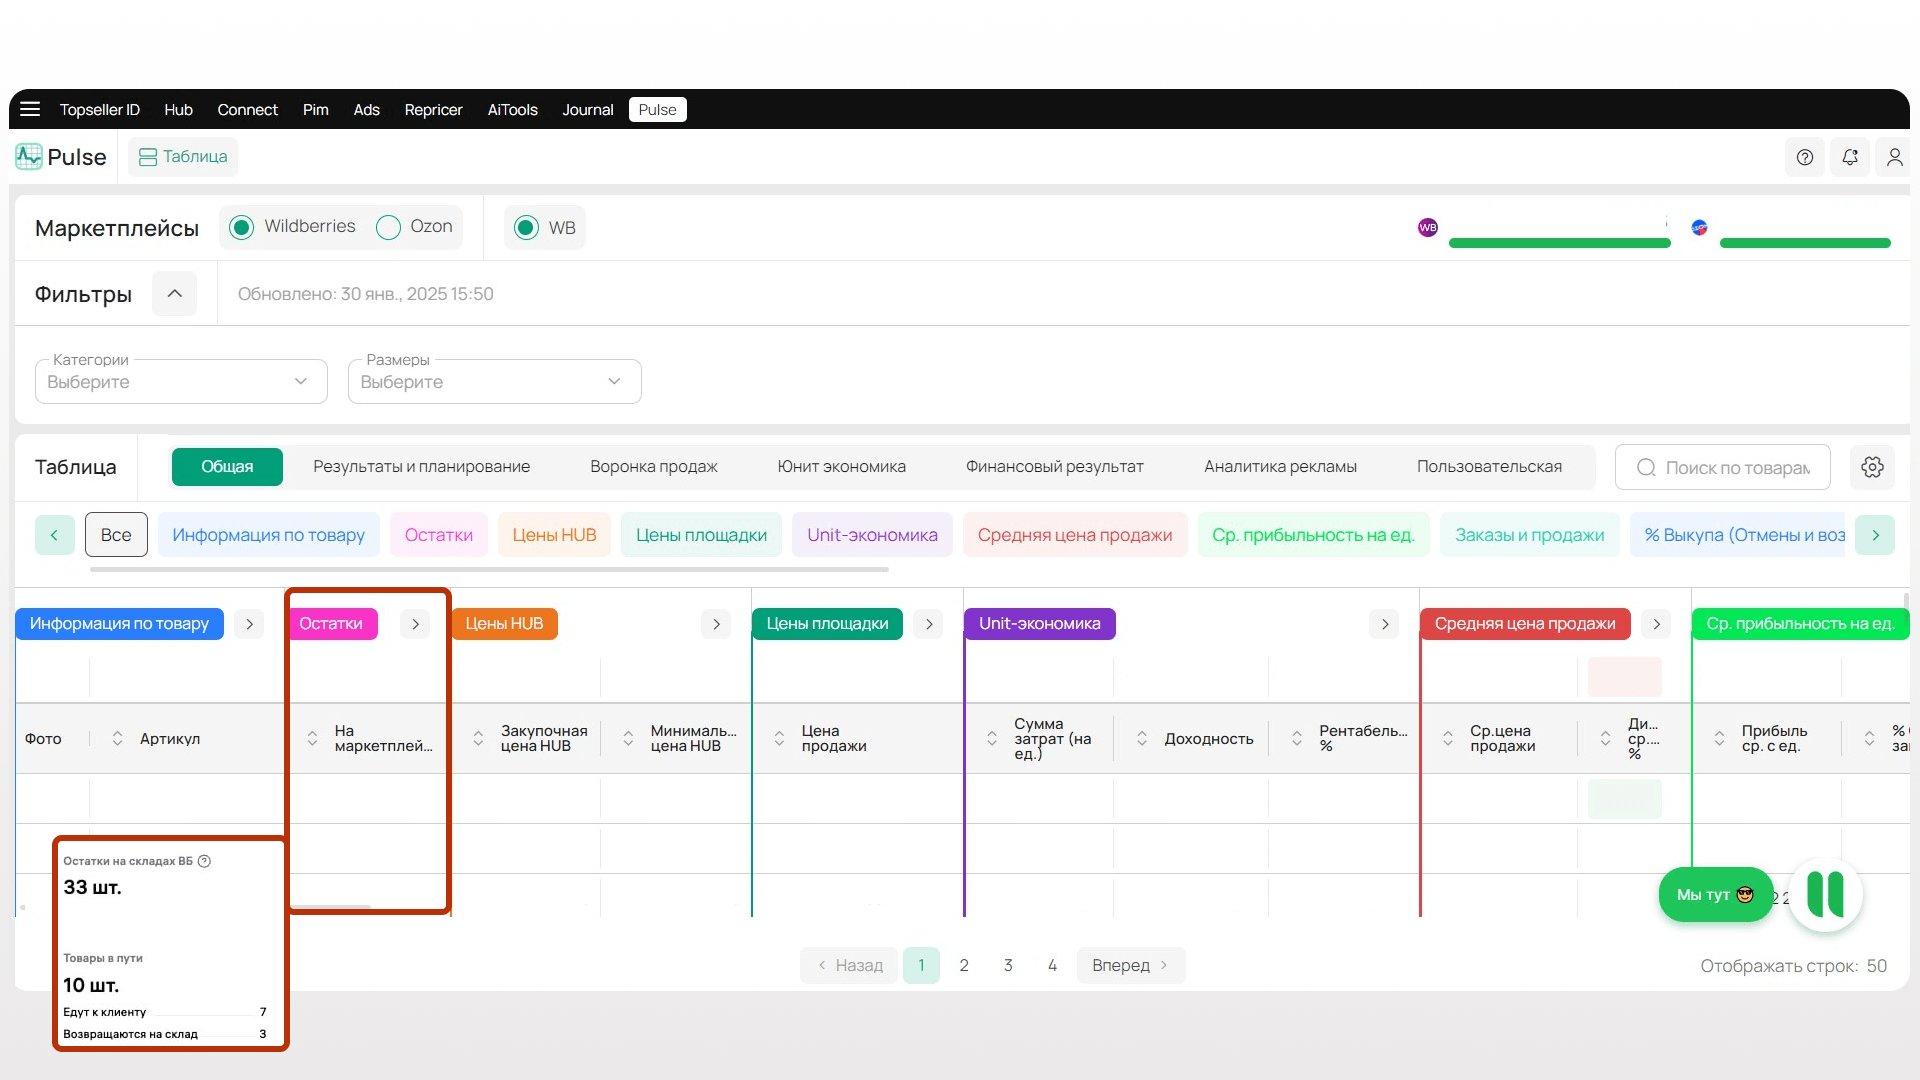Image resolution: width=1920 pixels, height=1080 pixels.
Task: Open the Размеры dropdown
Action: point(494,381)
